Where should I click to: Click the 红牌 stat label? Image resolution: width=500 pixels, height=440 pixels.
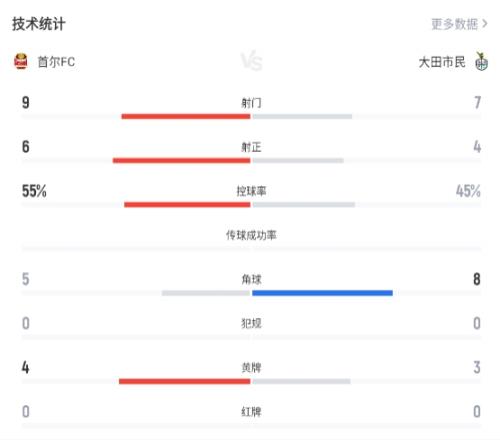[x=251, y=412]
